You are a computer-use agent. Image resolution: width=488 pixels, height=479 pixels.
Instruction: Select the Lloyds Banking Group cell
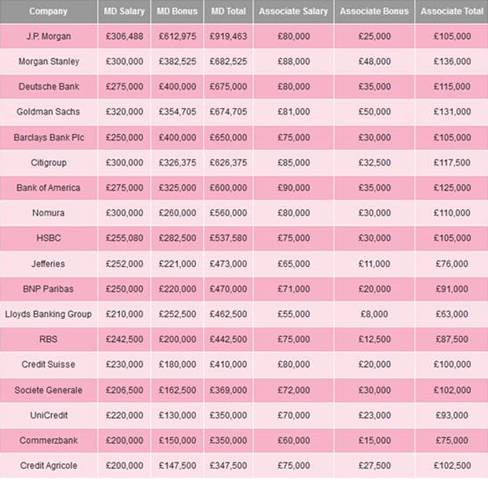[48, 314]
